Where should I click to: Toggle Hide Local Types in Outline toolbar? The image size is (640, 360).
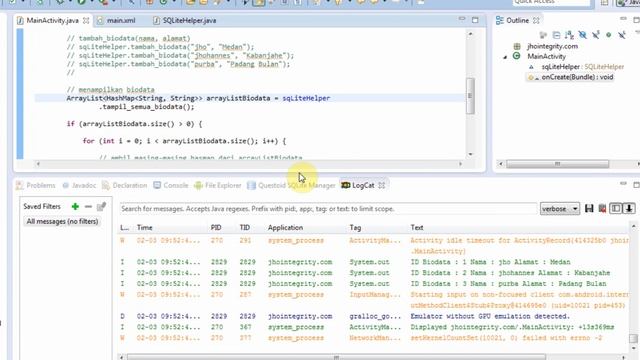tap(622, 35)
